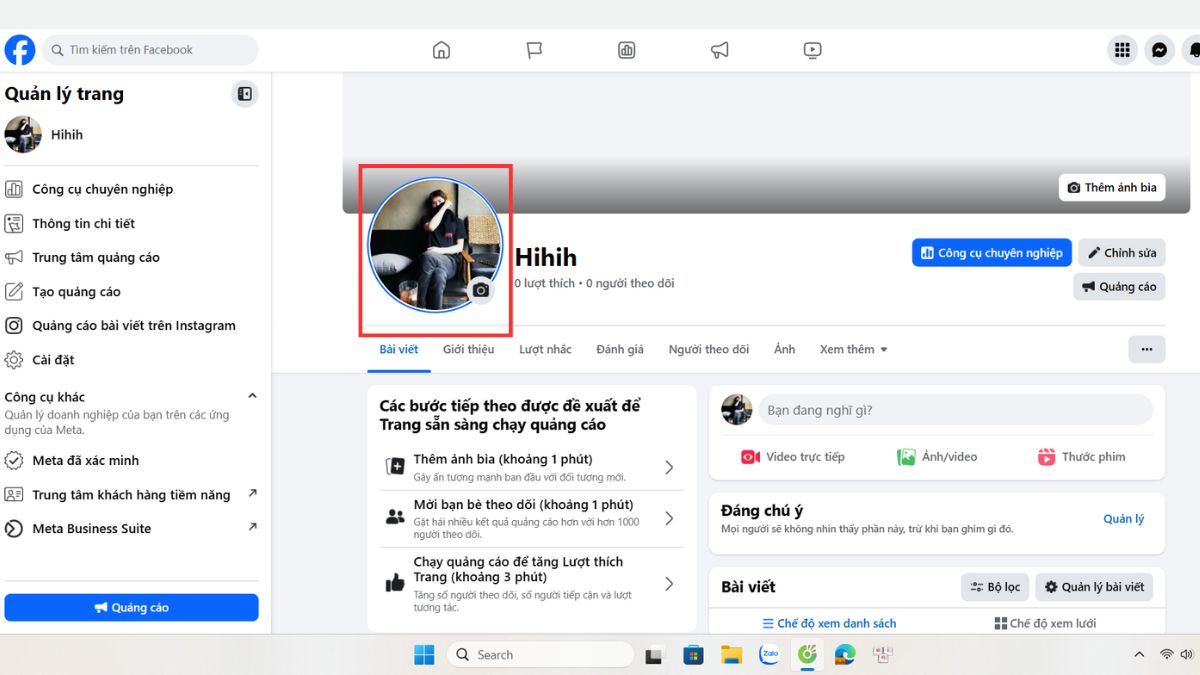Click 0 người theo dõi link
The height and width of the screenshot is (675, 1200).
pos(630,283)
